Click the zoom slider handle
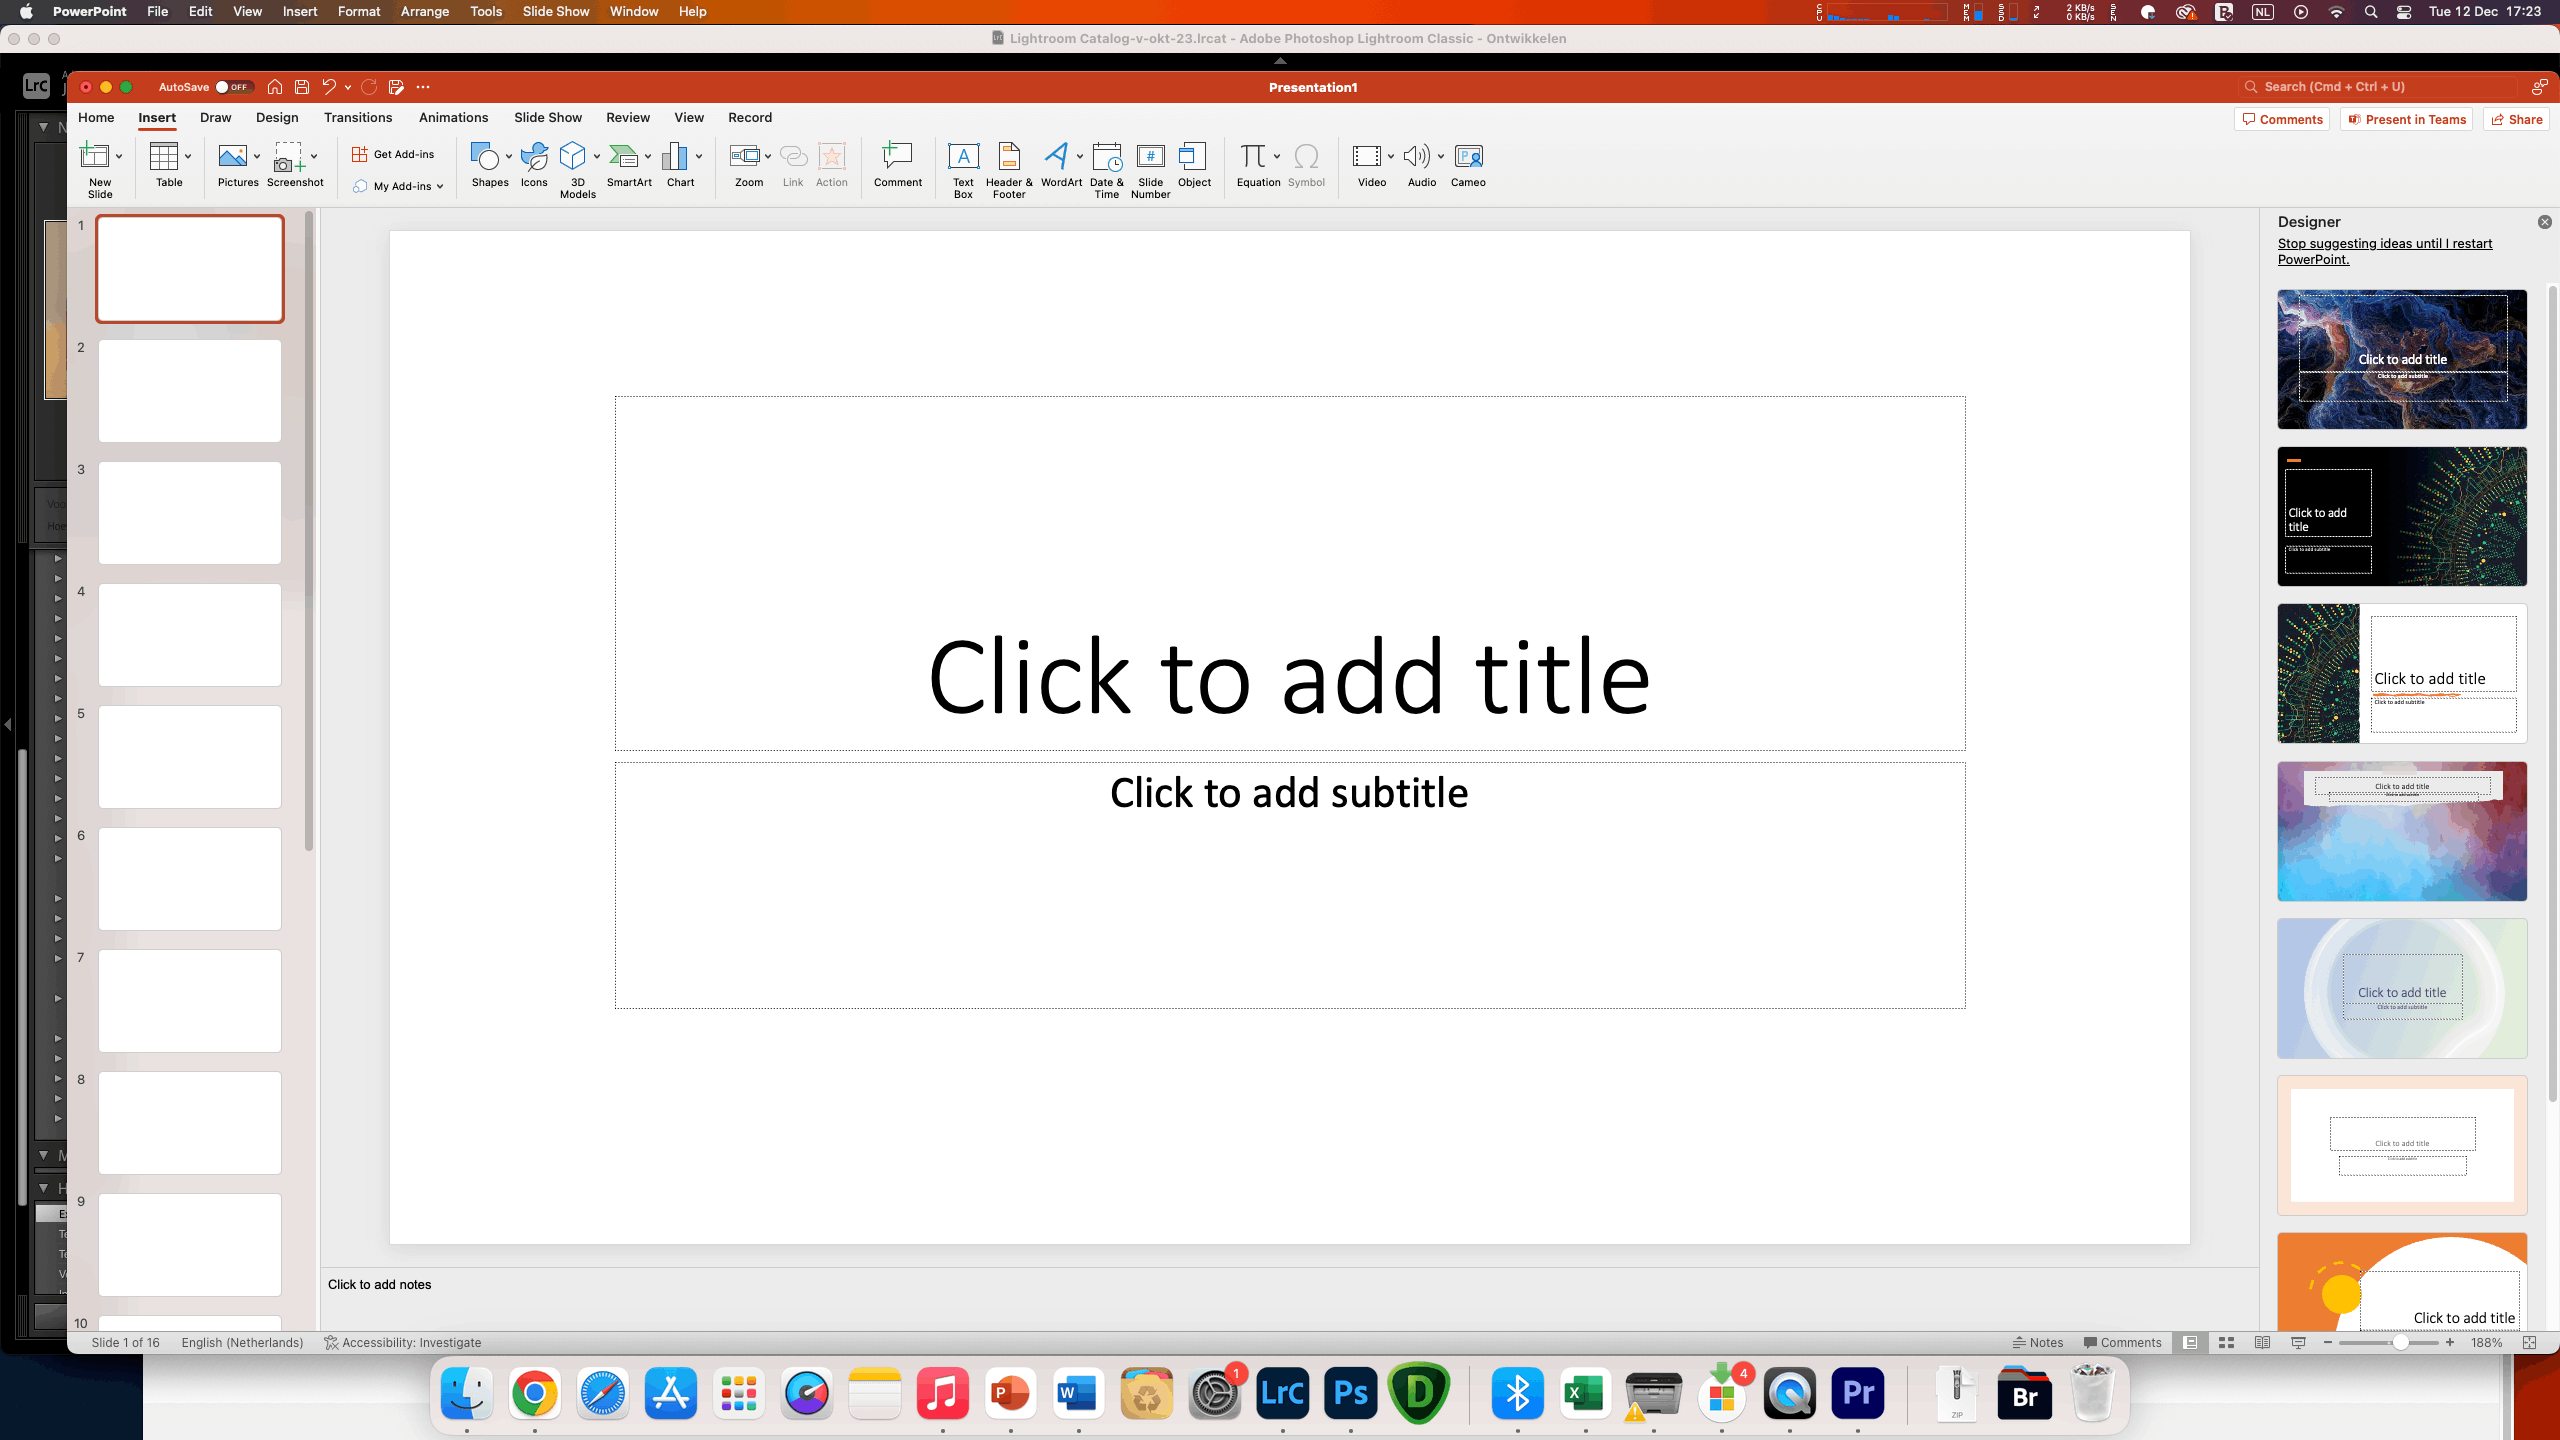Image resolution: width=2560 pixels, height=1440 pixels. tap(2400, 1343)
